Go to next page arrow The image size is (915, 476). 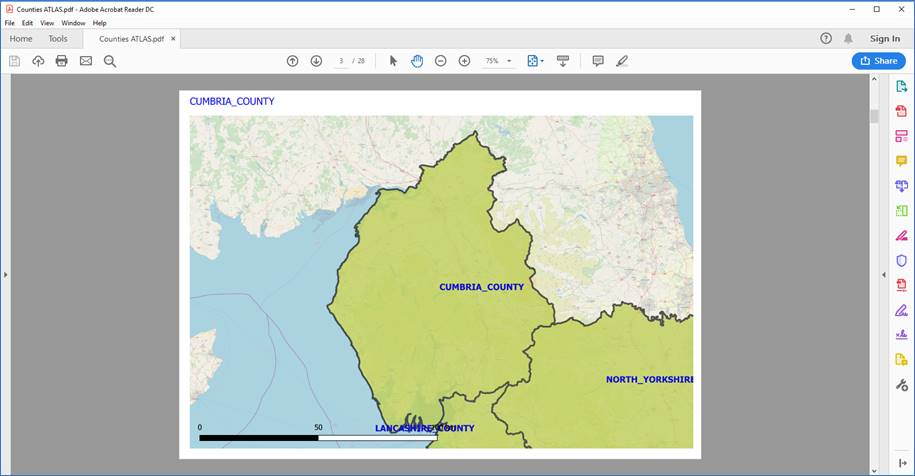[316, 61]
